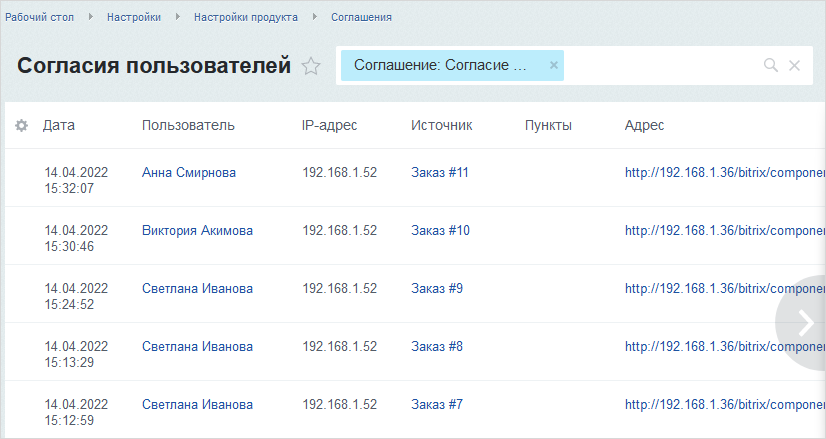
Task: Open user Виктория Акимова profile
Action: pyautogui.click(x=197, y=231)
